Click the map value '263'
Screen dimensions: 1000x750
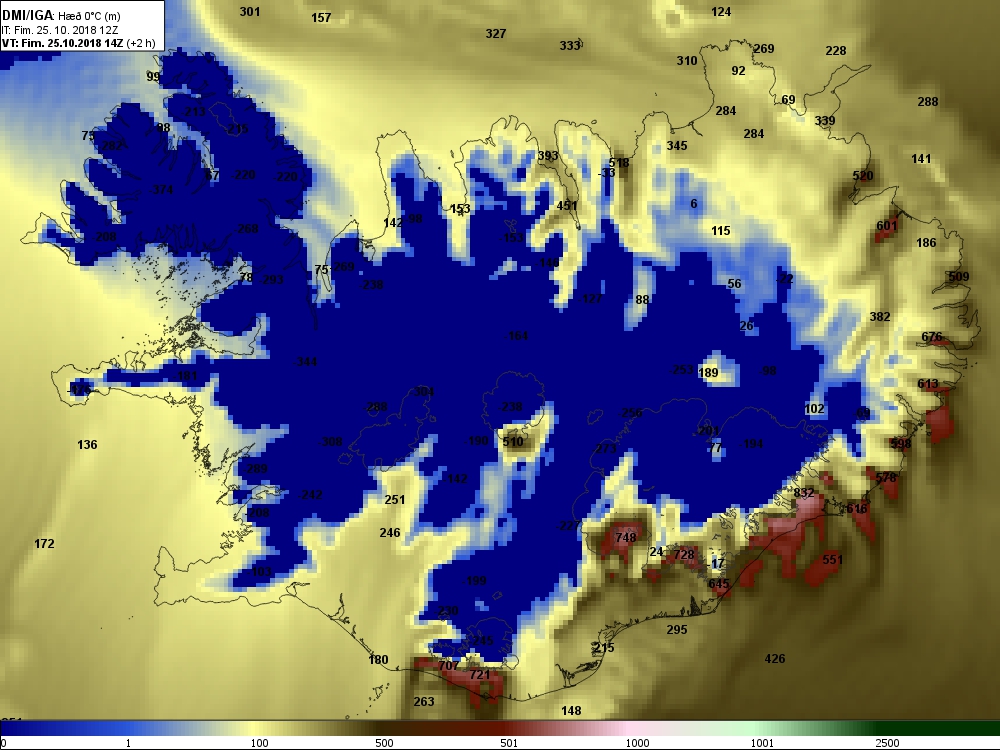point(424,702)
